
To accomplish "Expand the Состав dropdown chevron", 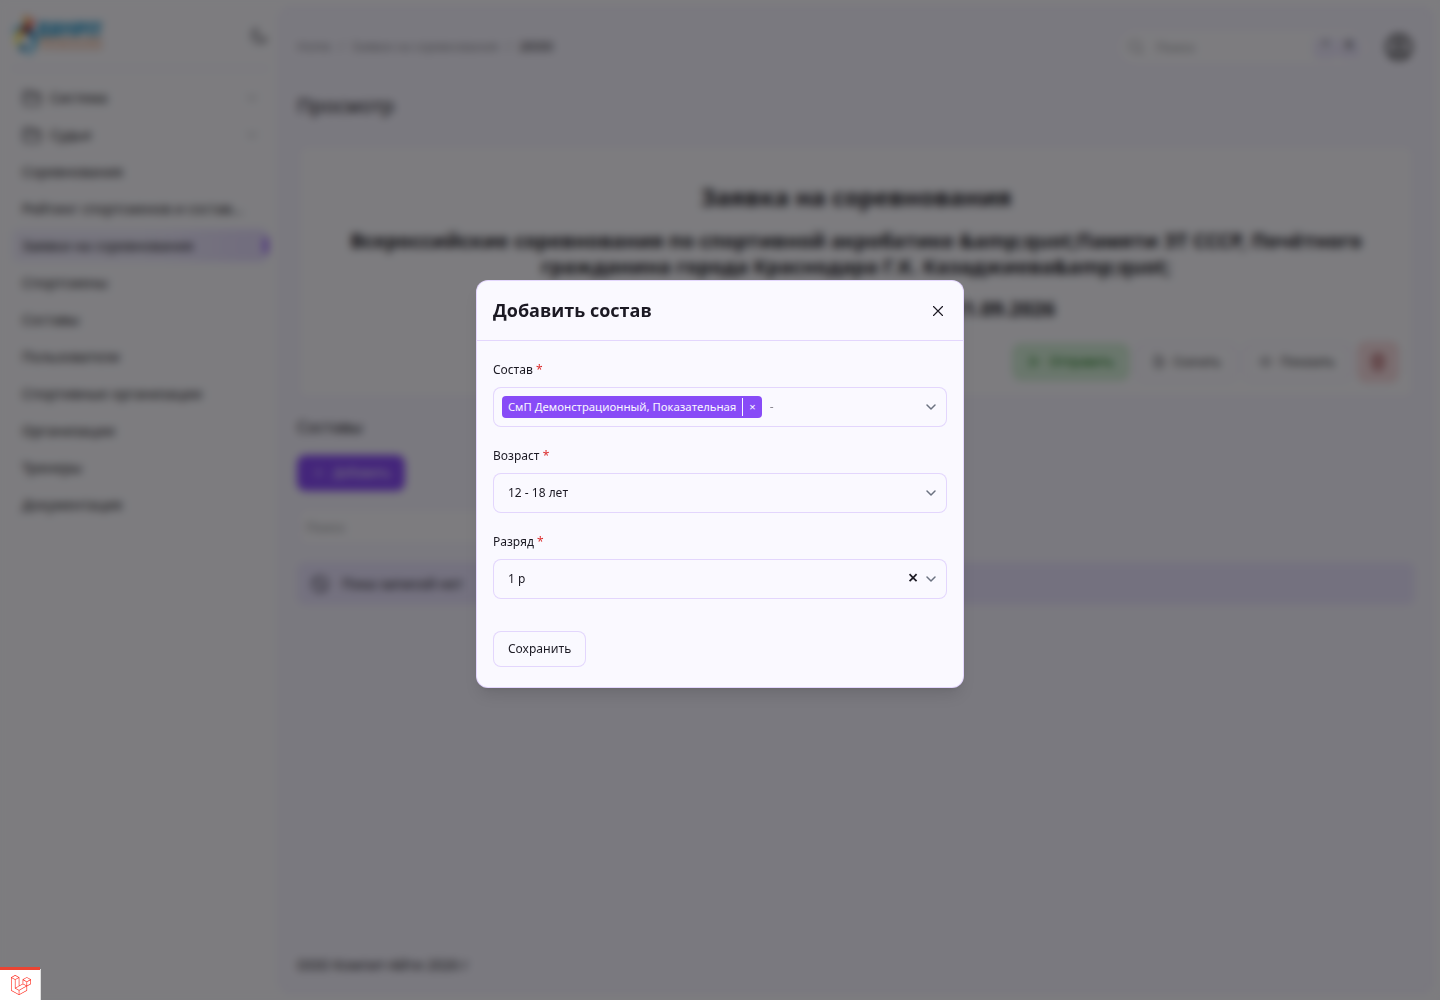I will (931, 407).
